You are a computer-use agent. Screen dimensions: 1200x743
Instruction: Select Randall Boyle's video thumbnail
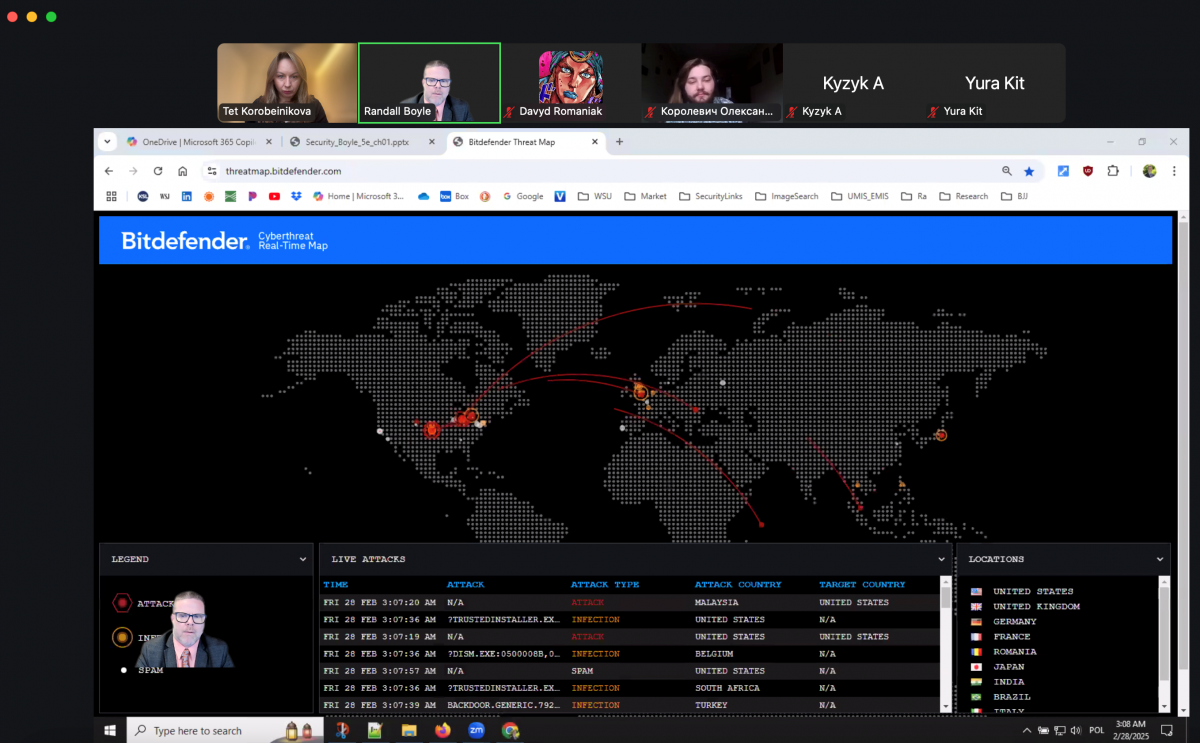coord(429,83)
